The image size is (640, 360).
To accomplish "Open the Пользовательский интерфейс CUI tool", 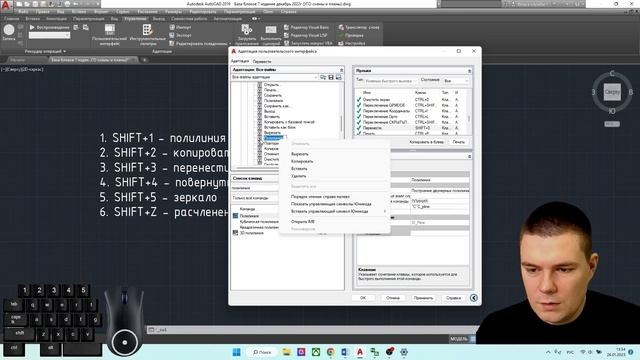I will pyautogui.click(x=109, y=34).
